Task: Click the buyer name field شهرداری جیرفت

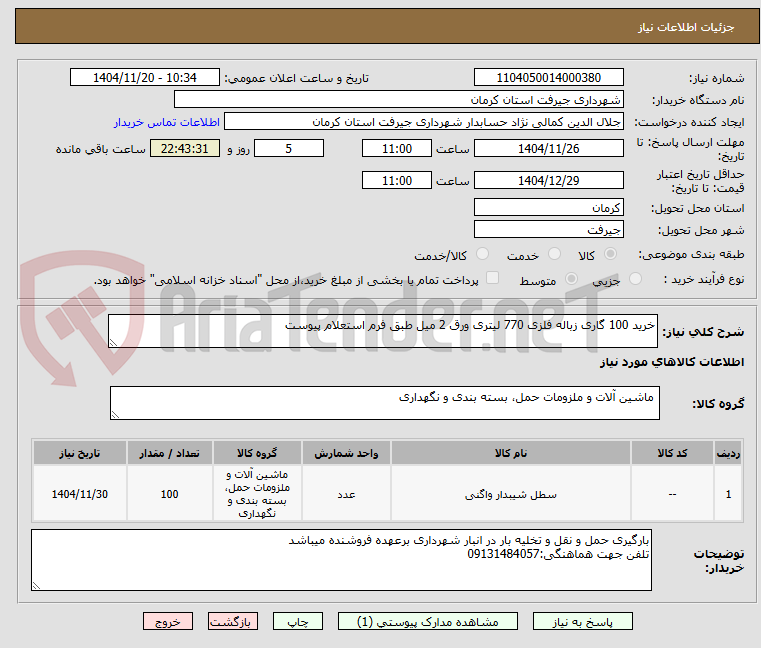Action: click(398, 100)
